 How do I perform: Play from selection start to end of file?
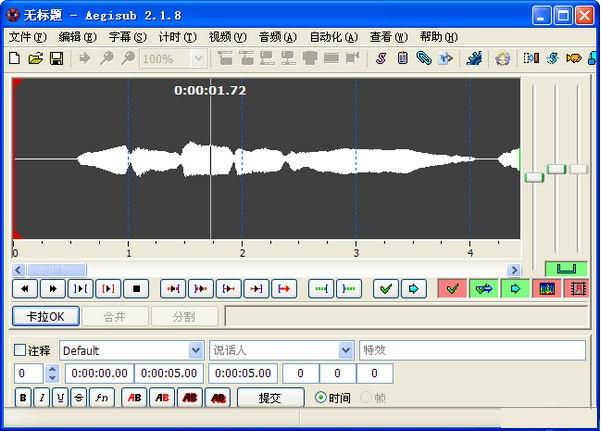coord(284,289)
